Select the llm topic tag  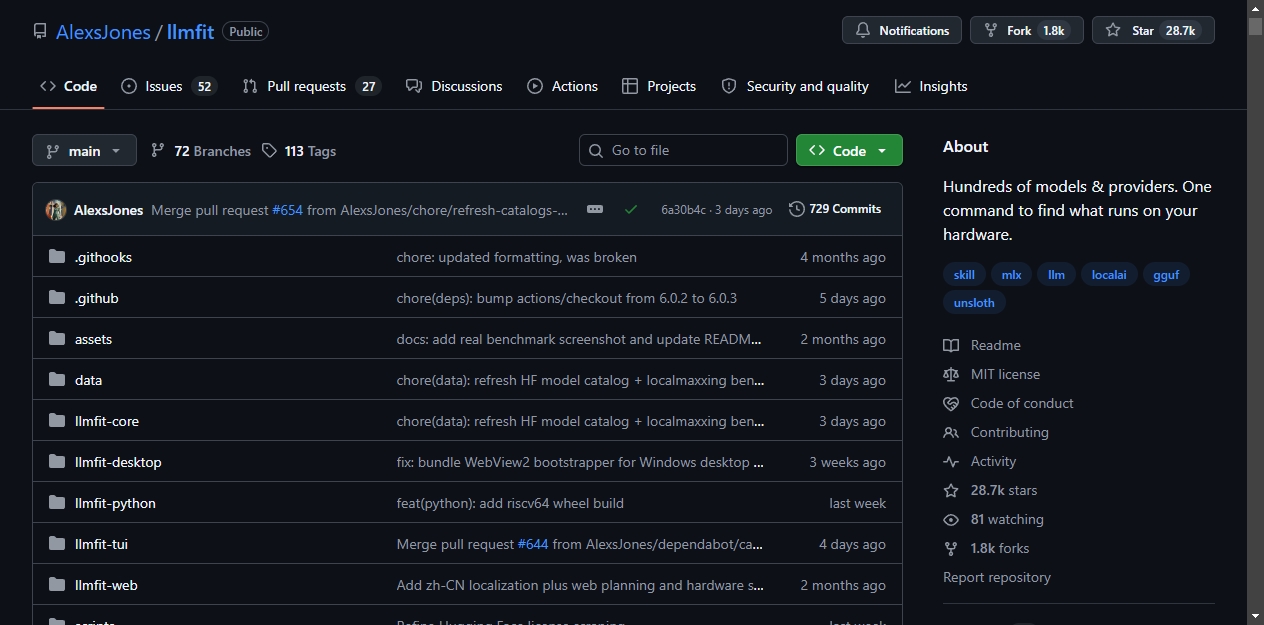click(1056, 274)
